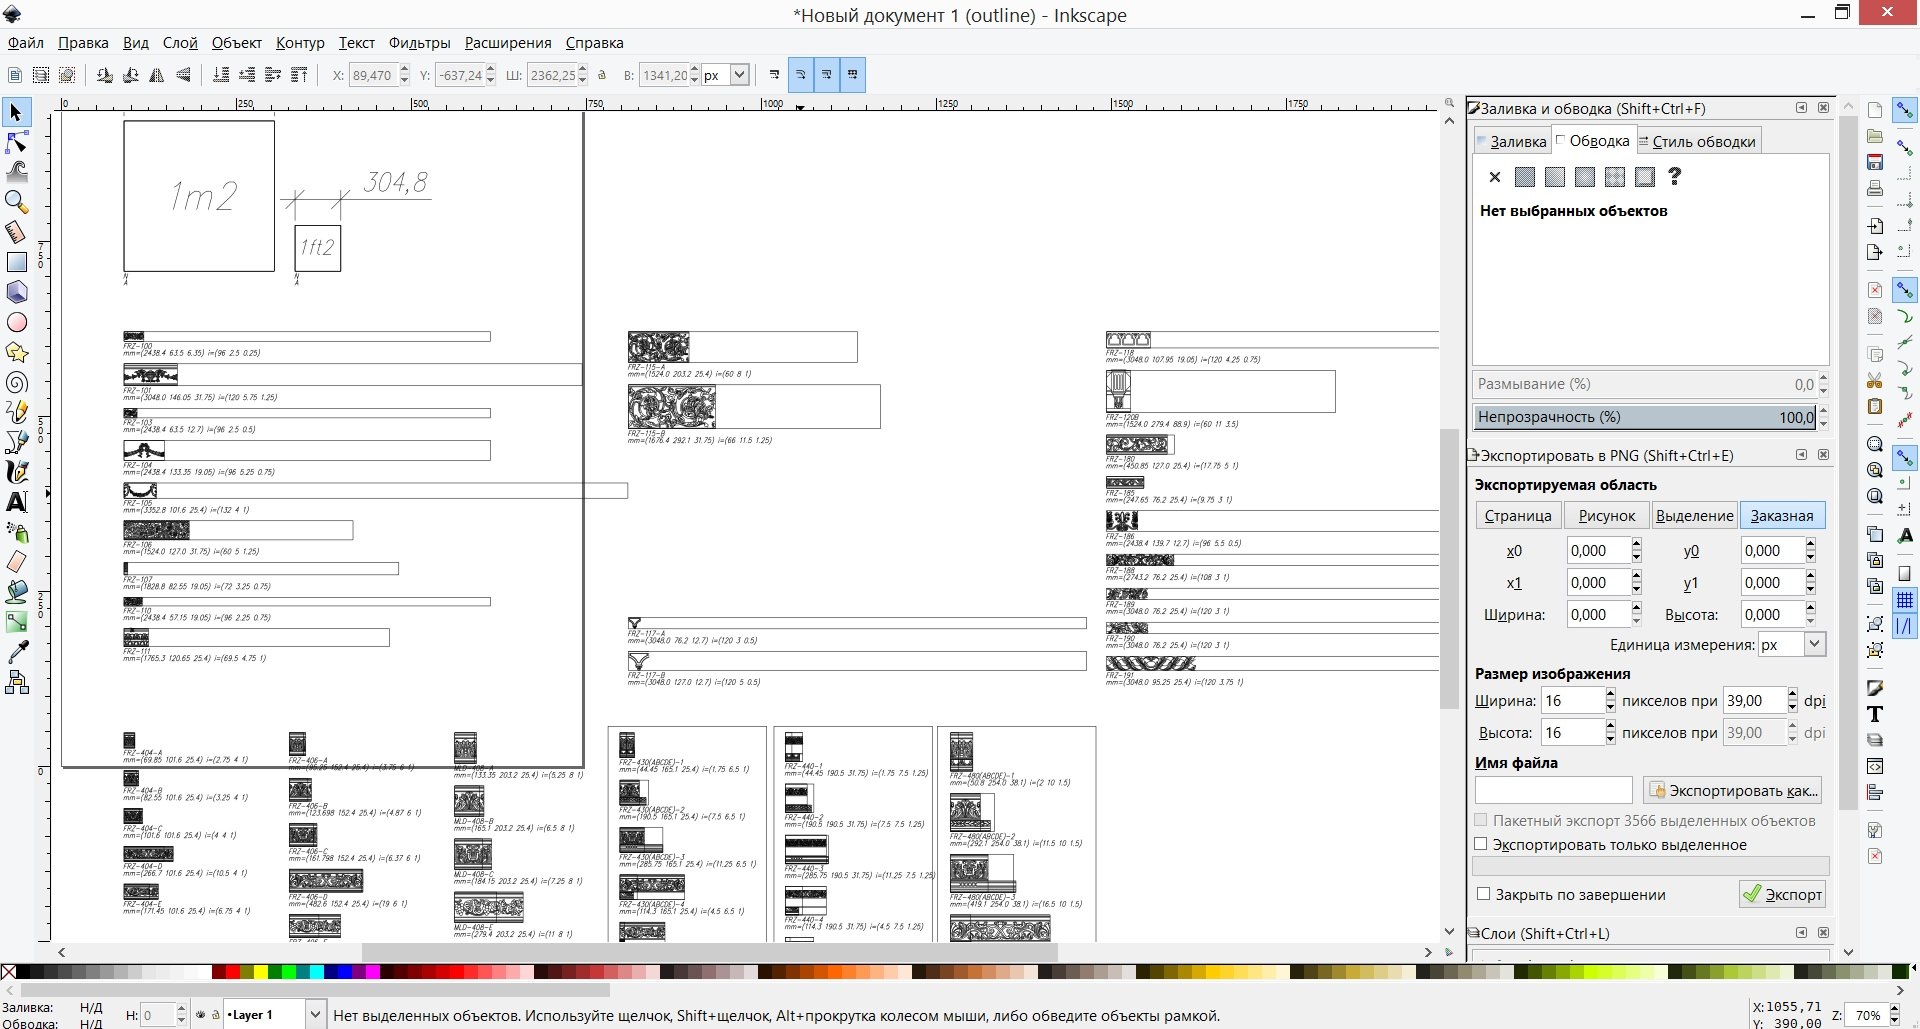Viewport: 1920px width, 1029px height.
Task: Choose the Dropper color picker tool
Action: (16, 652)
